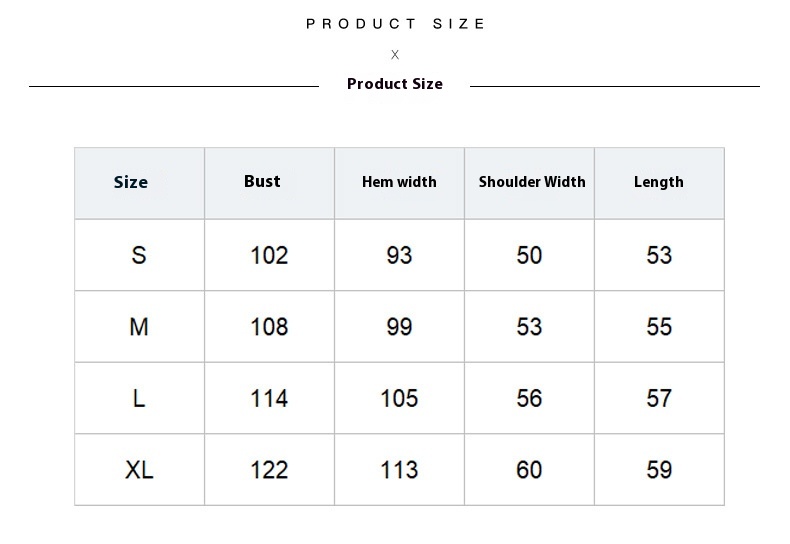This screenshot has width=790, height=544.
Task: Select the Length column header
Action: click(659, 182)
